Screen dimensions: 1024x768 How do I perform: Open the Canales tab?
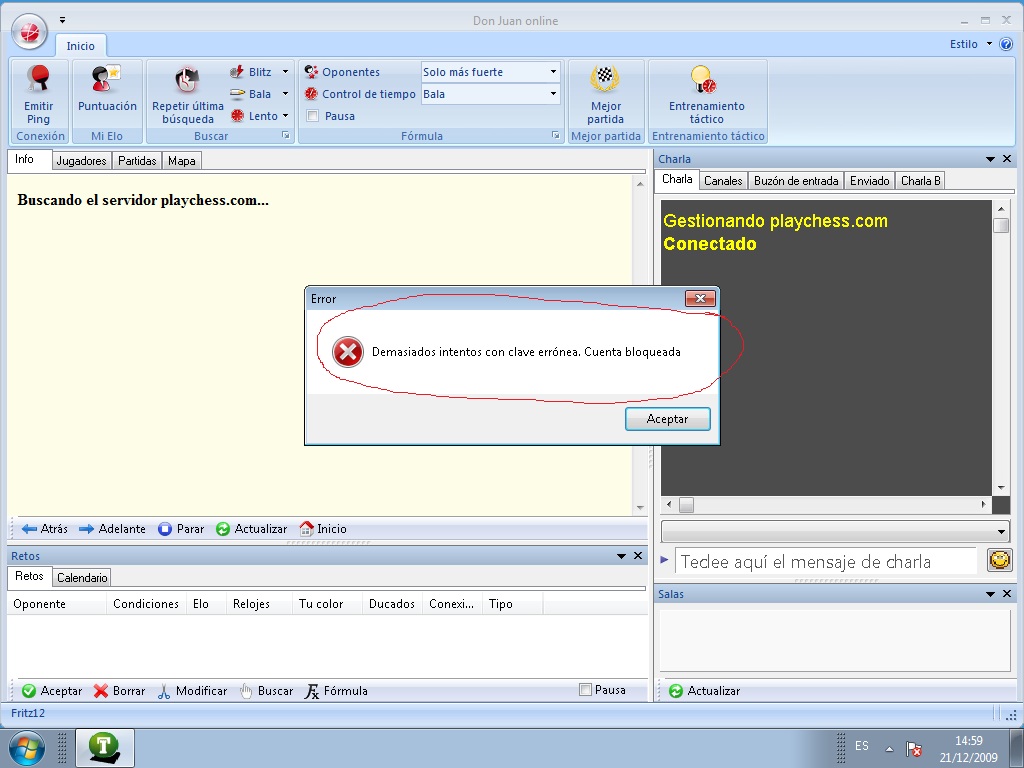[x=723, y=181]
